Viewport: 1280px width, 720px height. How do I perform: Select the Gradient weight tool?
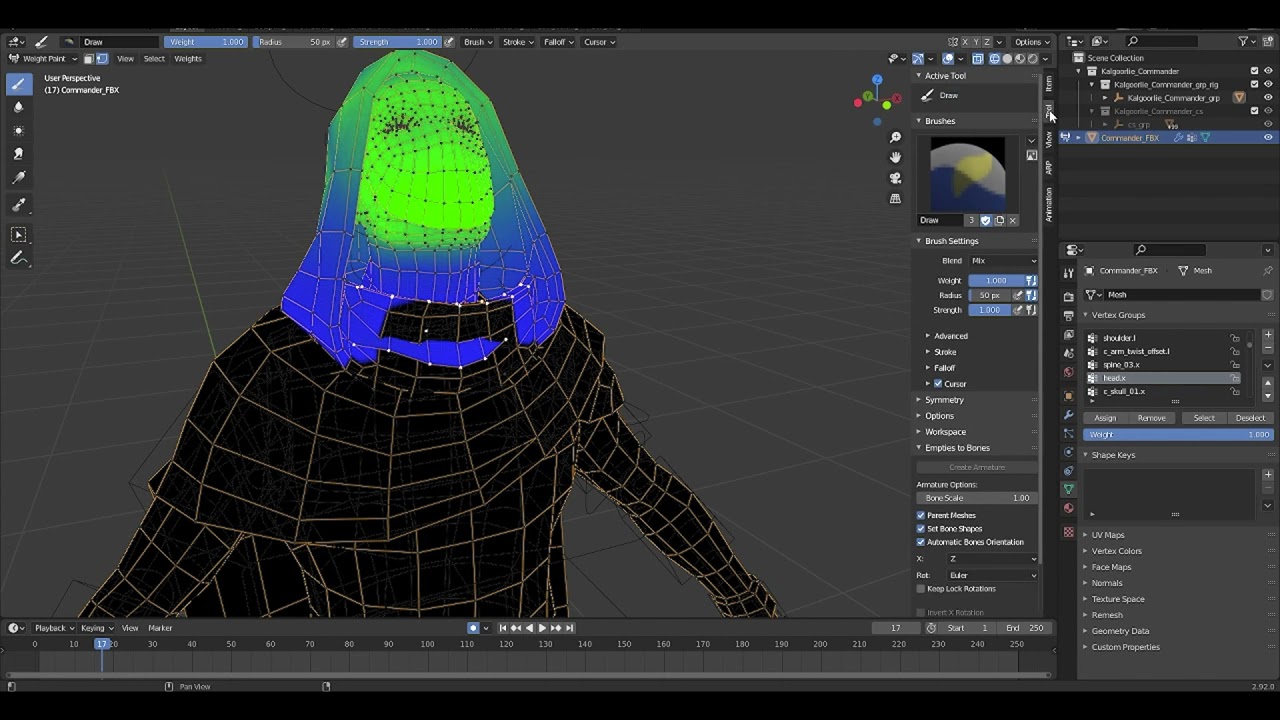click(18, 178)
